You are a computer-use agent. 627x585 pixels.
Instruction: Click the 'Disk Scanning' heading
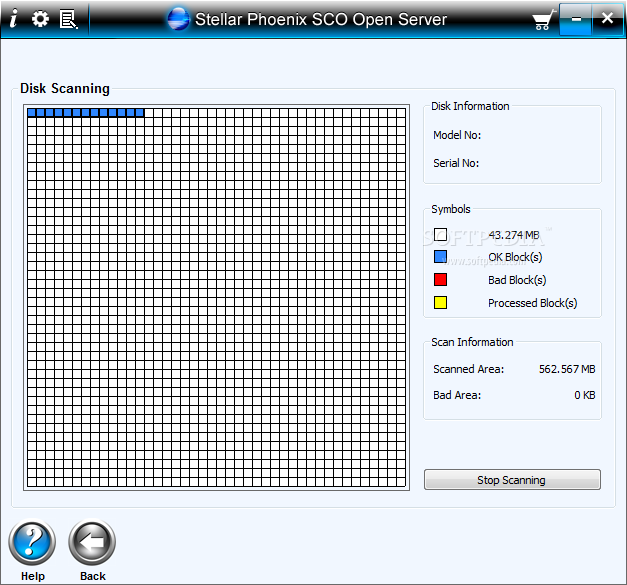point(65,88)
